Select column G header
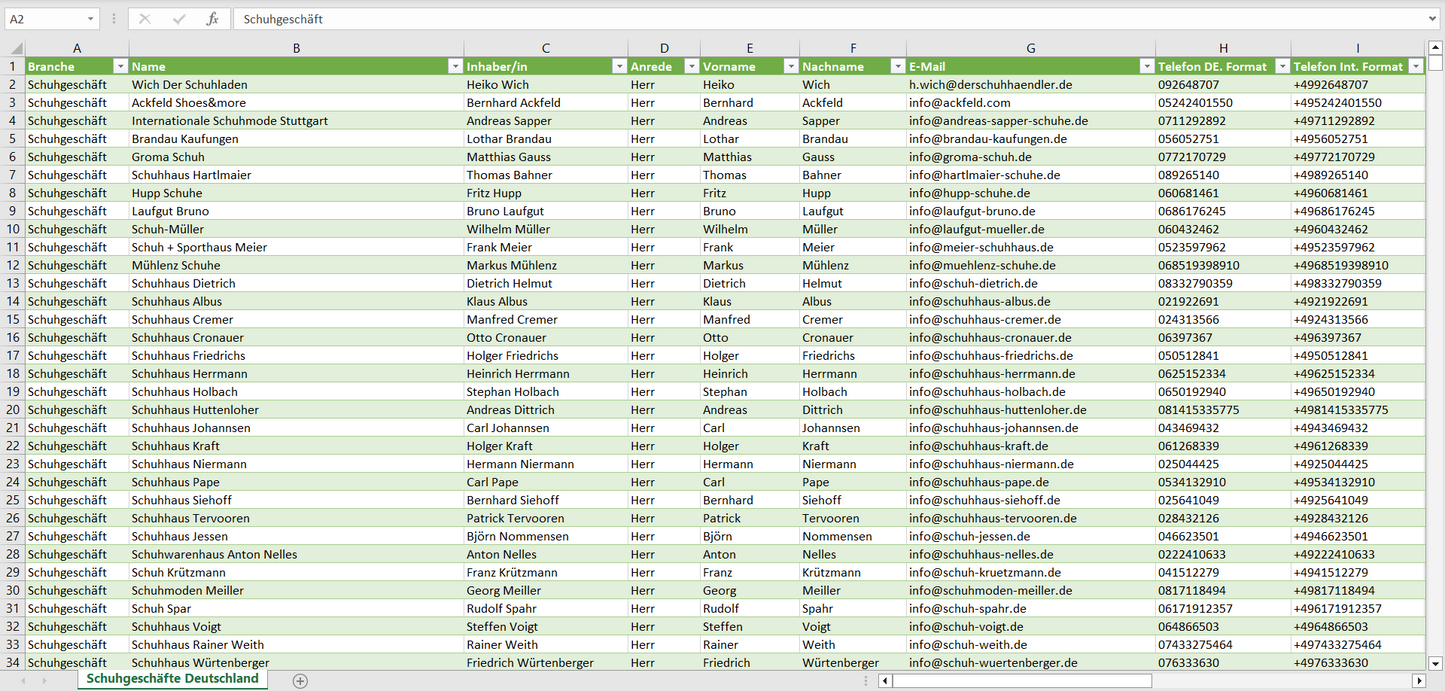This screenshot has width=1445, height=691. pos(1030,48)
